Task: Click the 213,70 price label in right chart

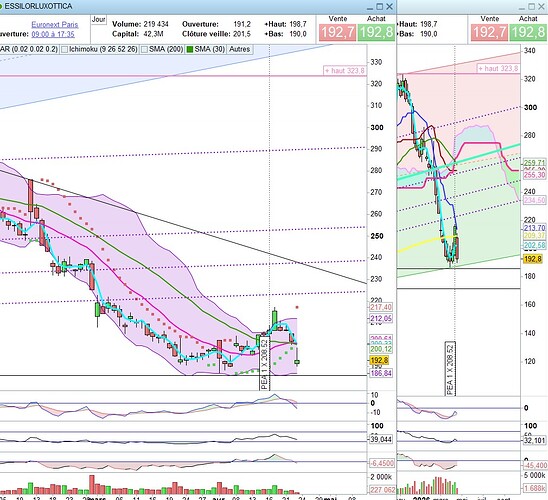Action: [x=534, y=228]
